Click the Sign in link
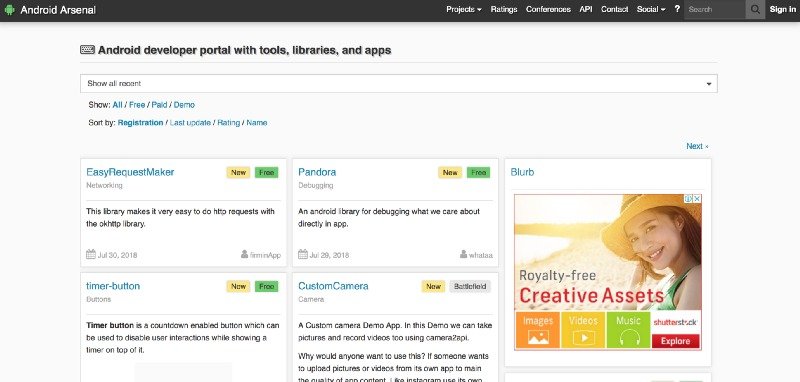The width and height of the screenshot is (800, 382). pos(783,9)
